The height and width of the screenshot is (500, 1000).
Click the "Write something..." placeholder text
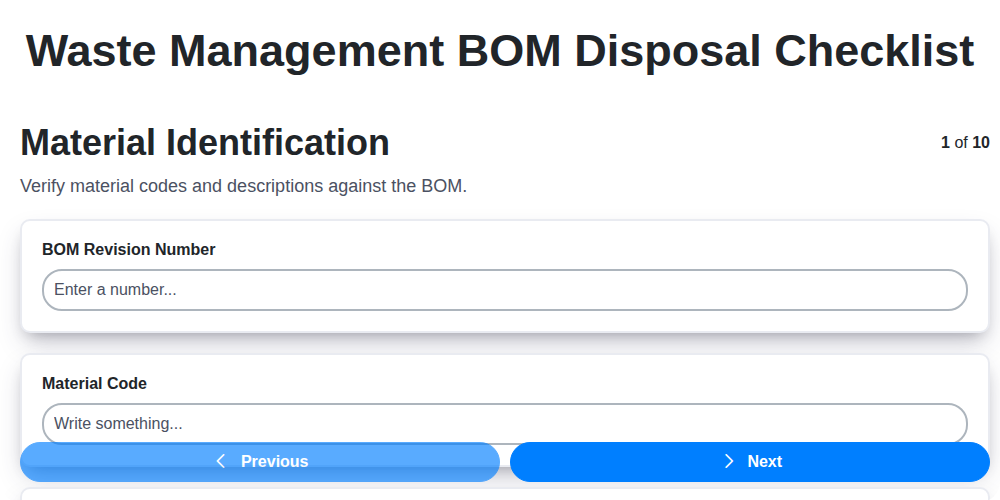coord(118,423)
